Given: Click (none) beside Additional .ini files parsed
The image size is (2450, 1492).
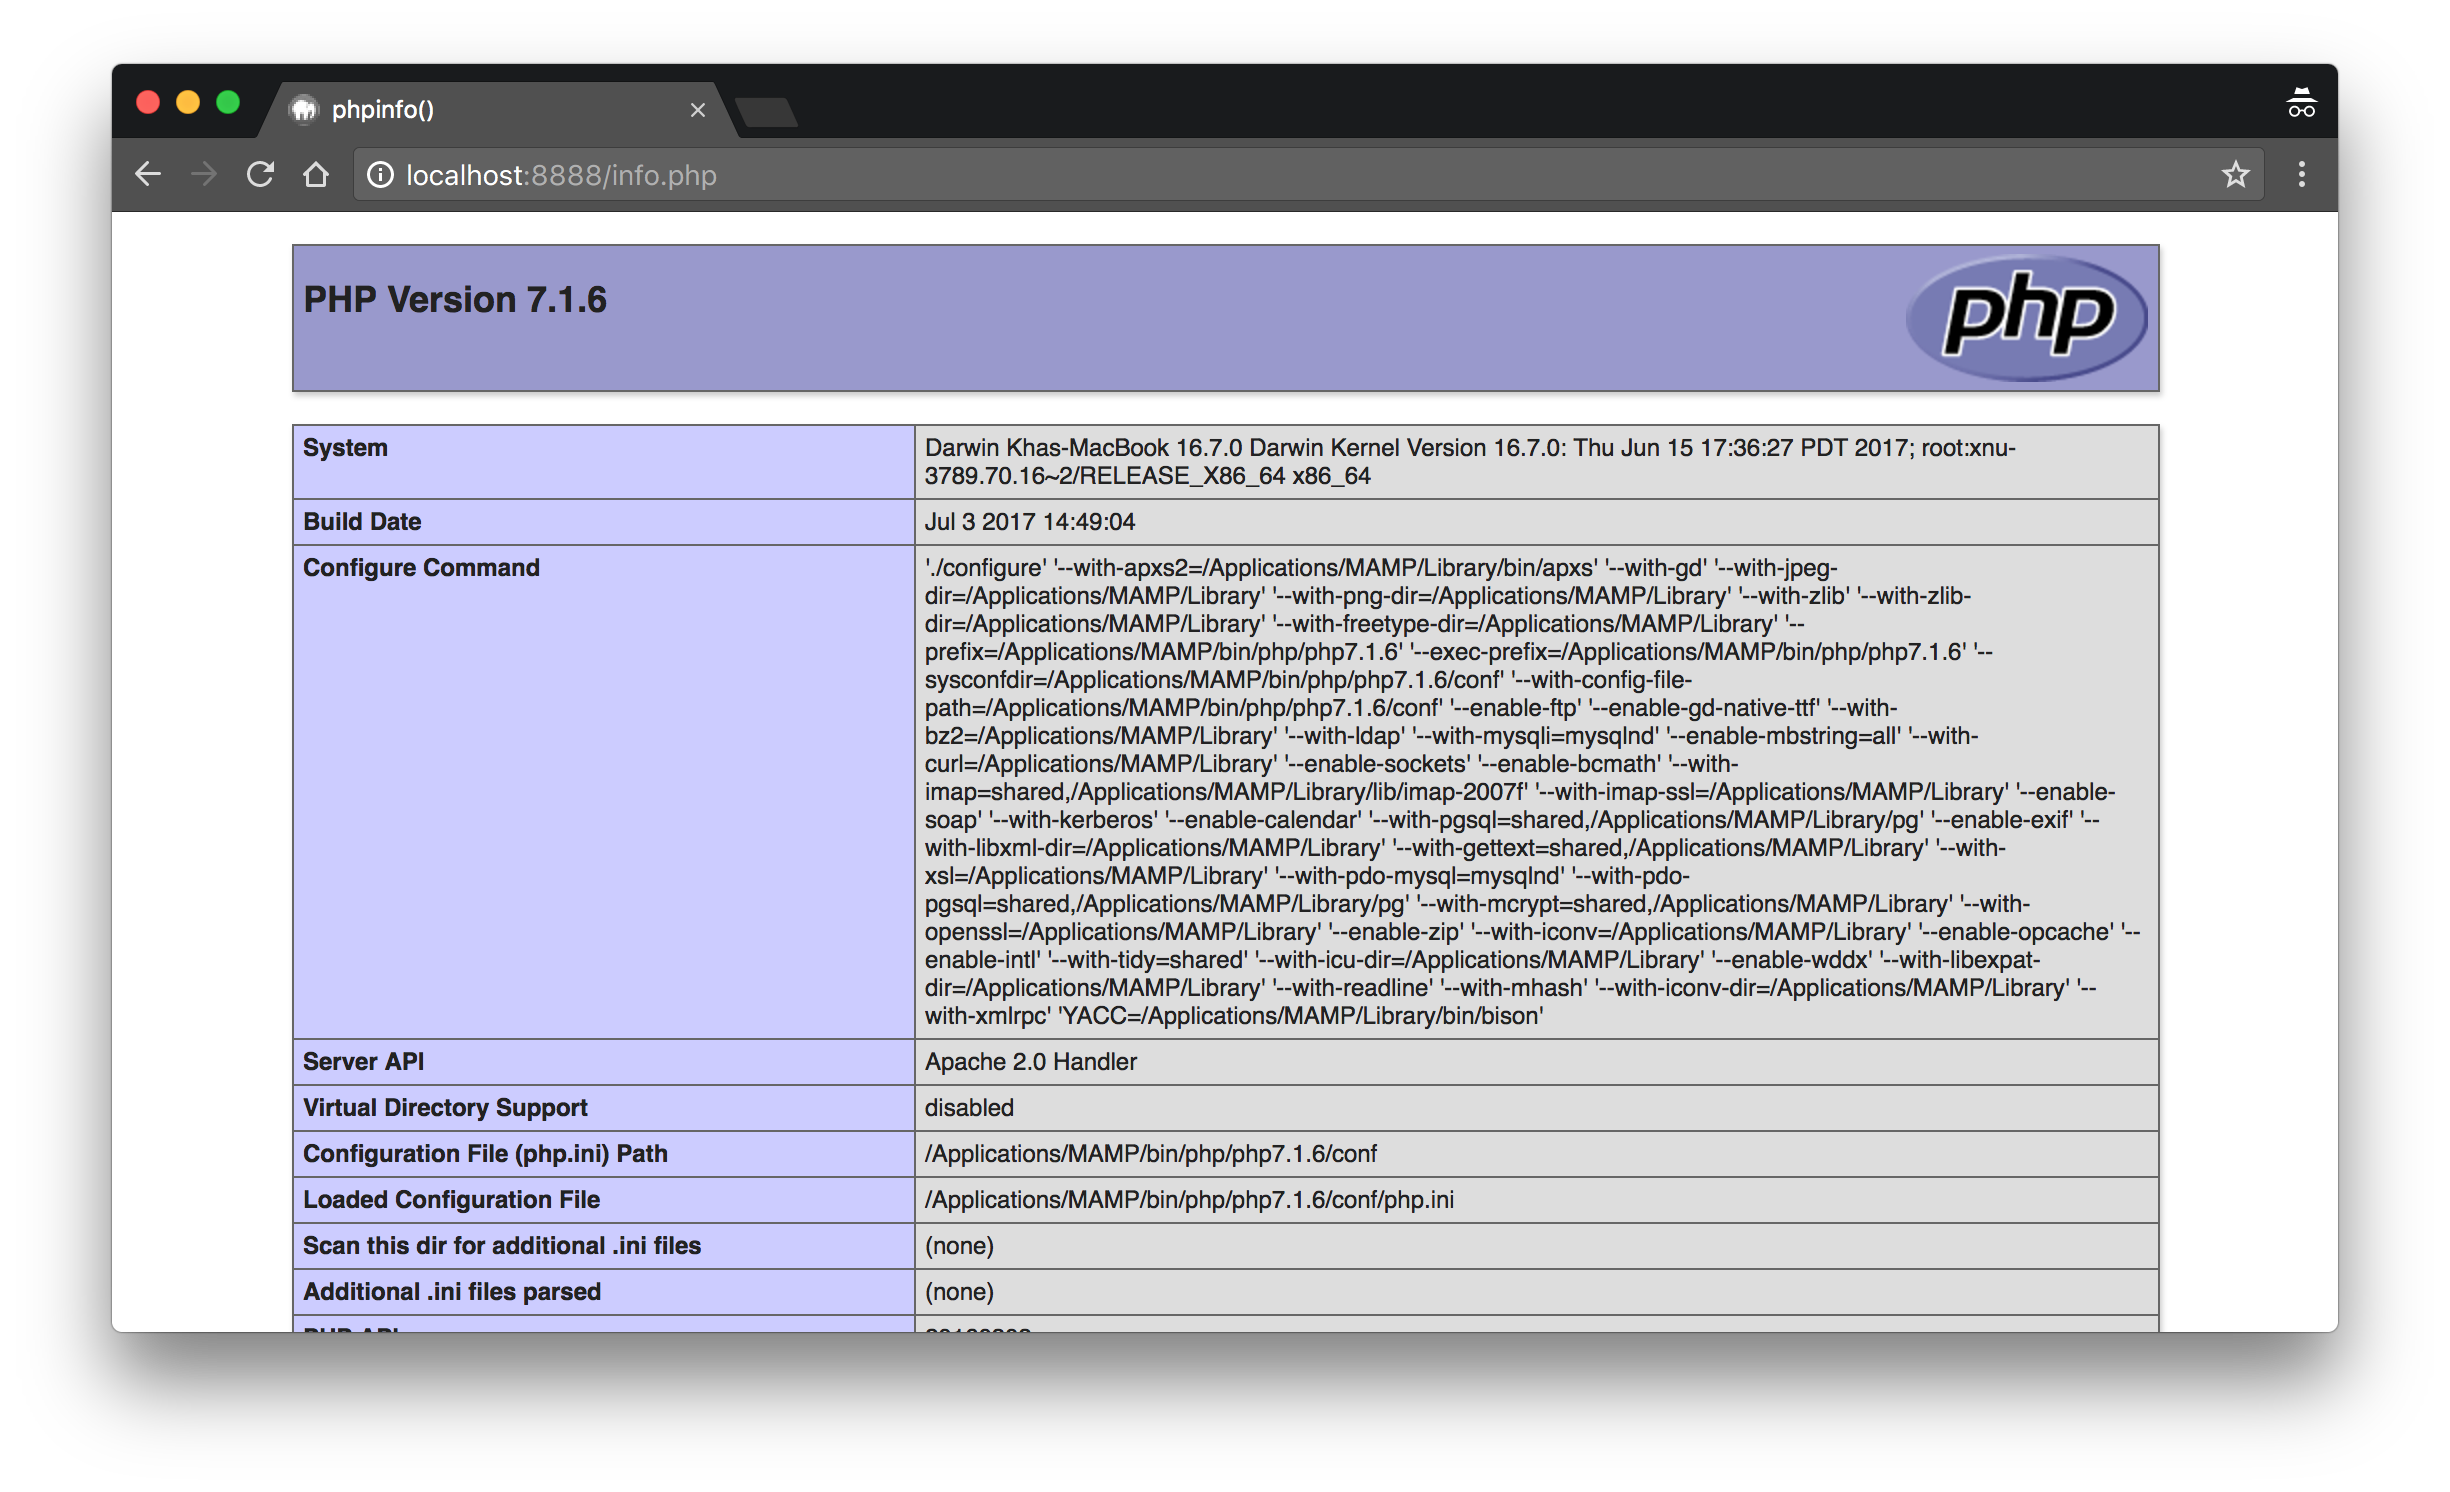Looking at the screenshot, I should [x=959, y=1292].
